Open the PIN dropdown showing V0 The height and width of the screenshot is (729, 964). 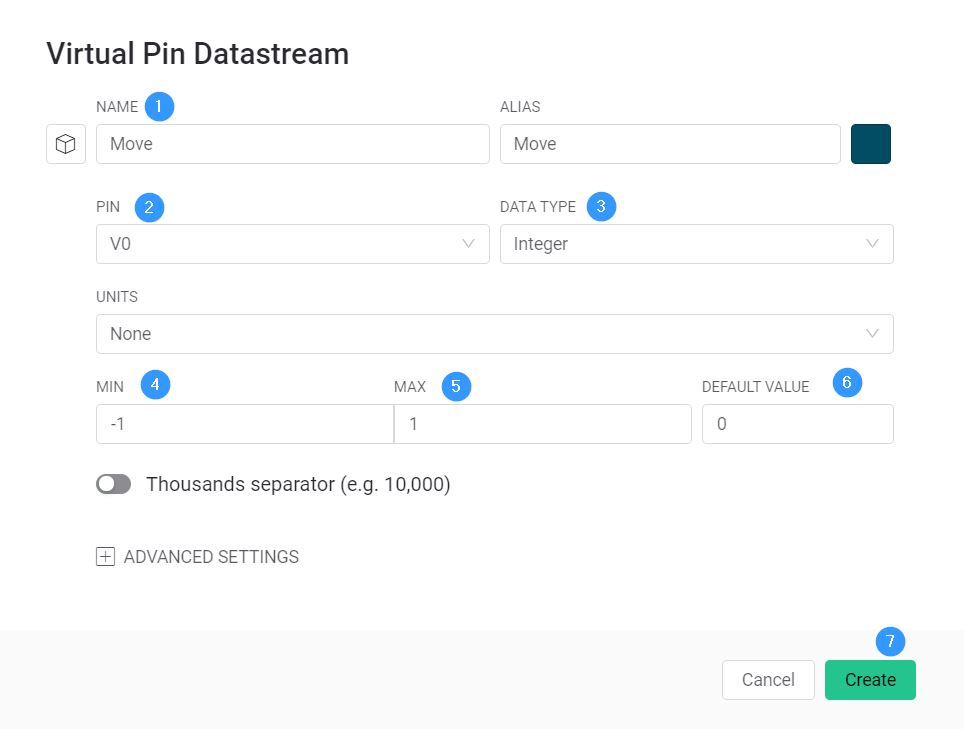click(293, 244)
